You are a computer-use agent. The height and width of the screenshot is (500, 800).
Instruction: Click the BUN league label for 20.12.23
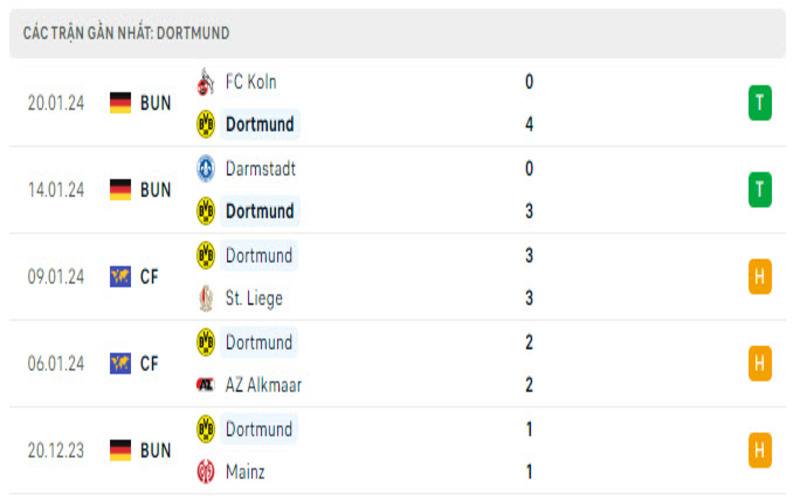coord(156,450)
